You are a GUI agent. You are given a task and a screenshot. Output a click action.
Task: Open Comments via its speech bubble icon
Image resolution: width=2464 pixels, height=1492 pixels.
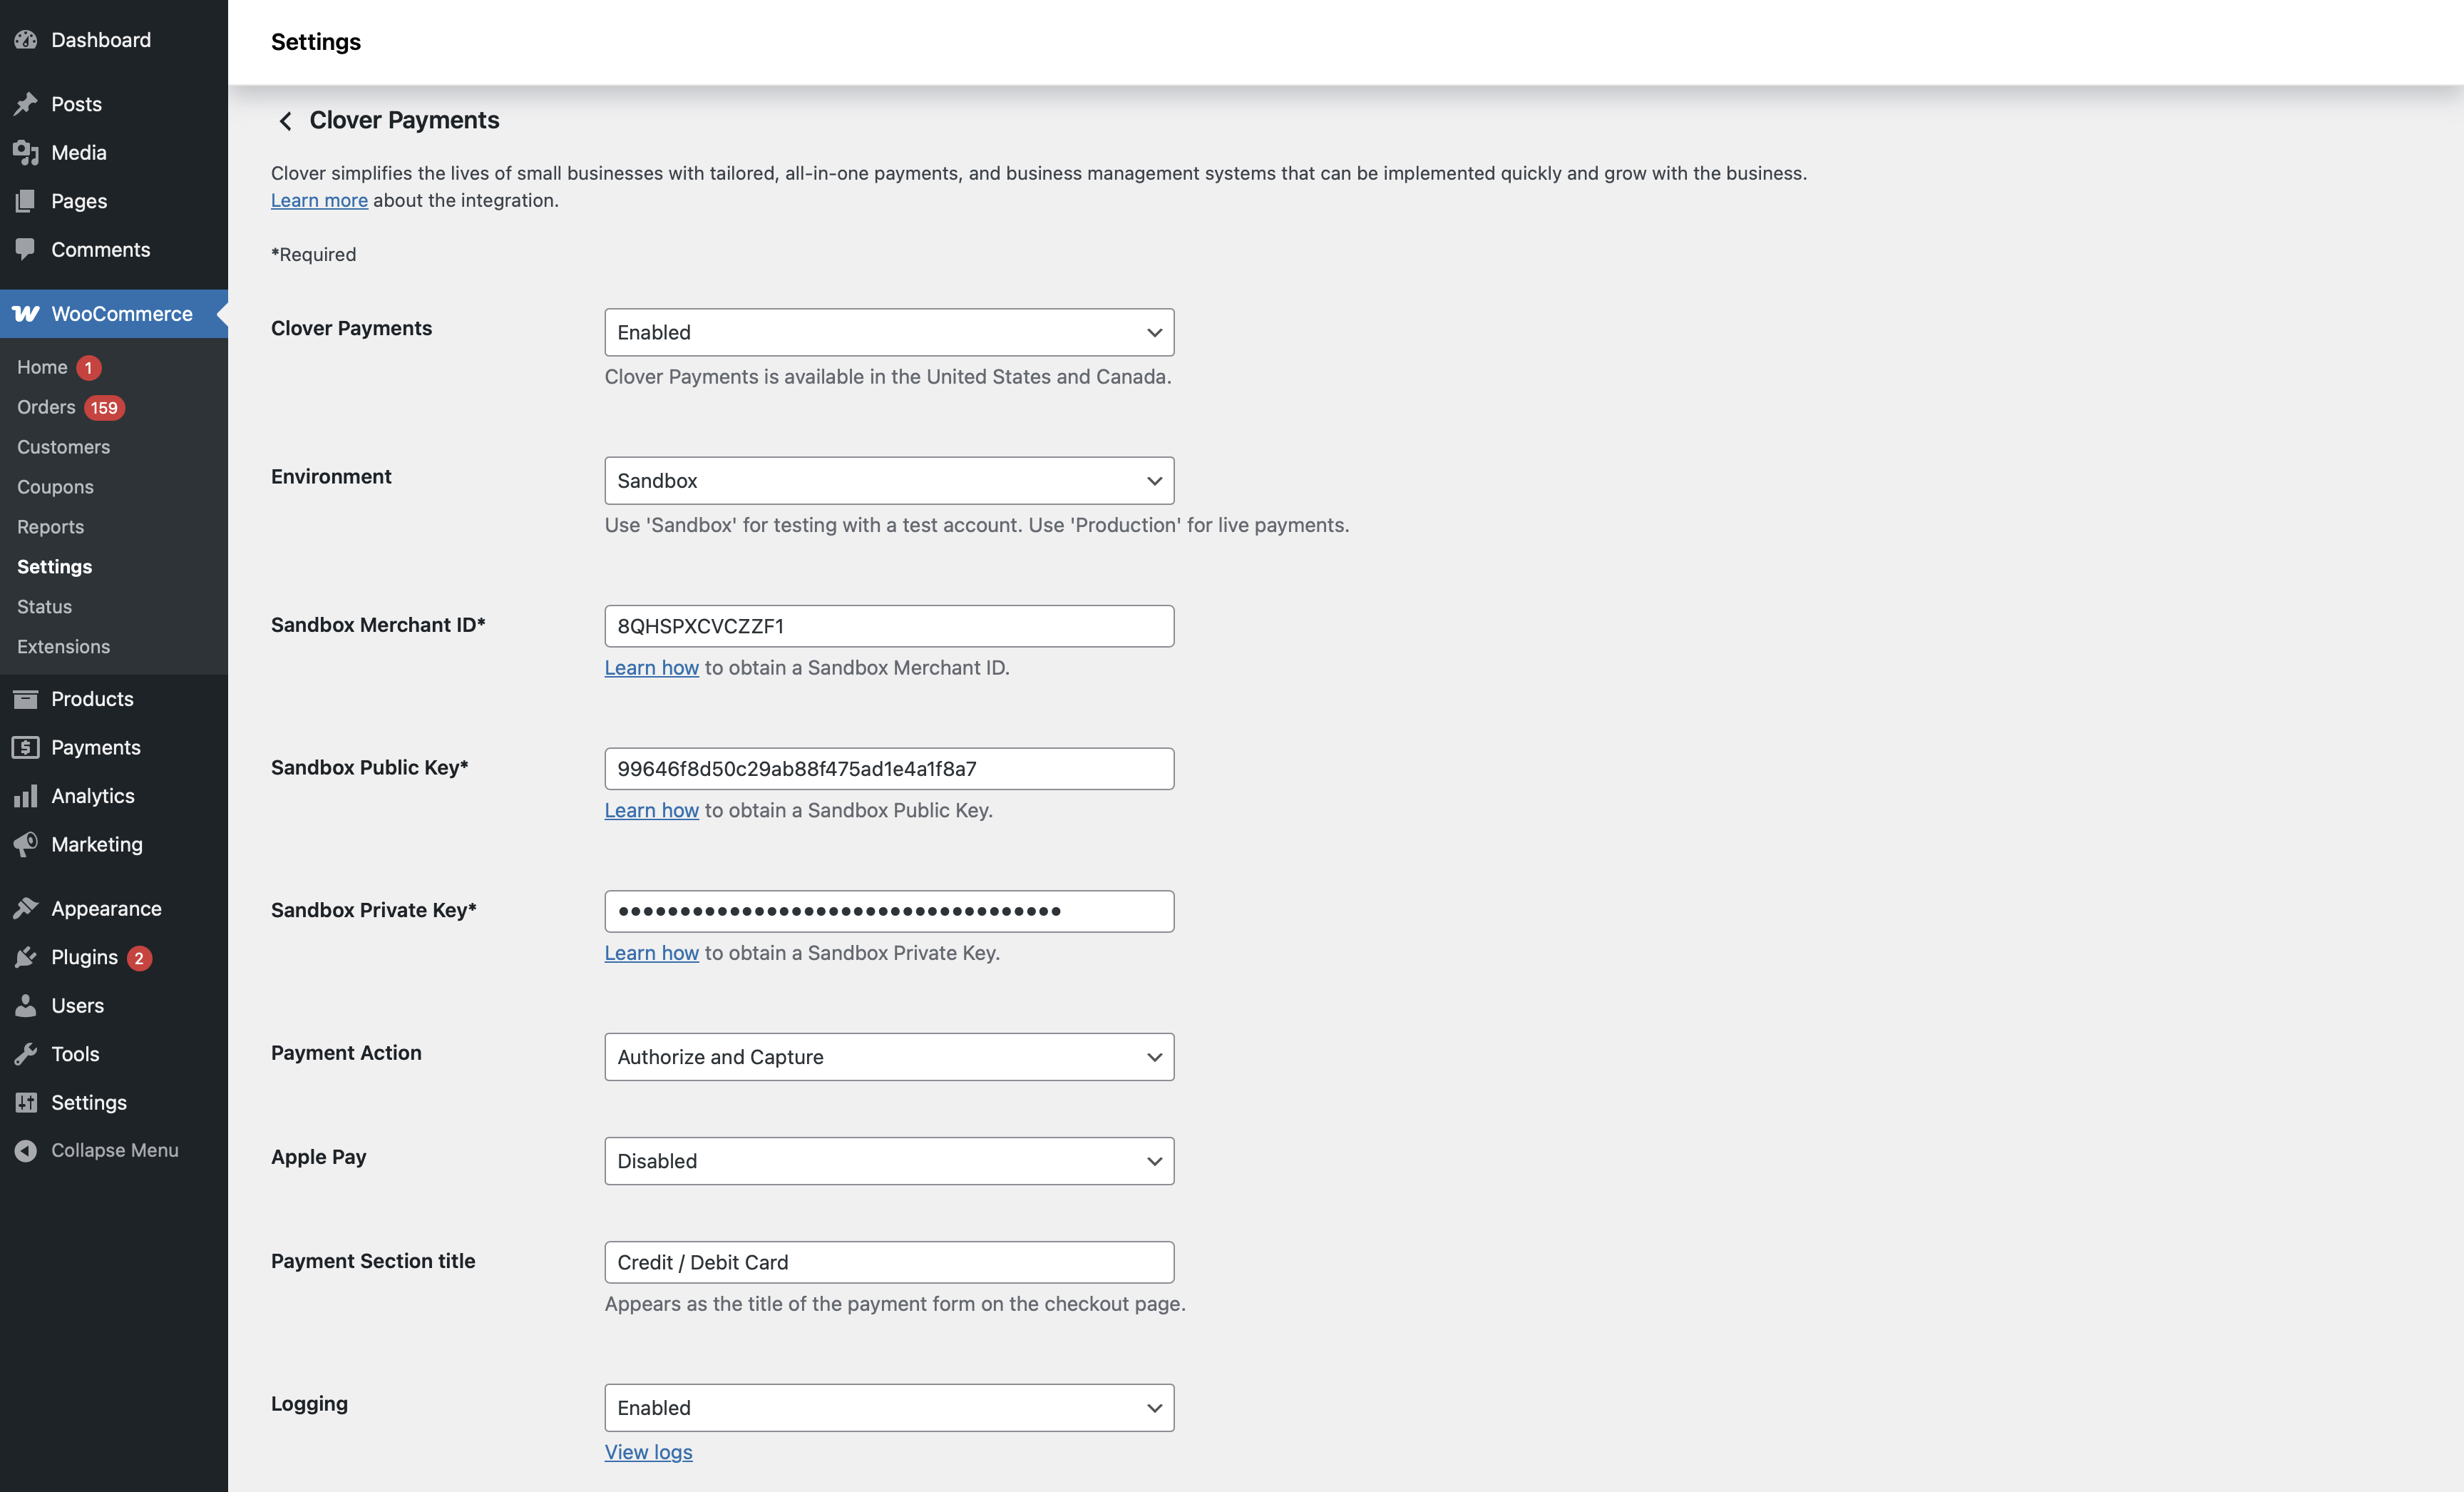coord(26,249)
